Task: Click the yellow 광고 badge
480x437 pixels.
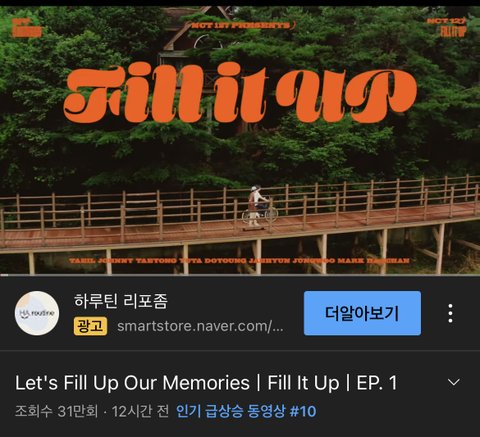Action: tap(90, 326)
